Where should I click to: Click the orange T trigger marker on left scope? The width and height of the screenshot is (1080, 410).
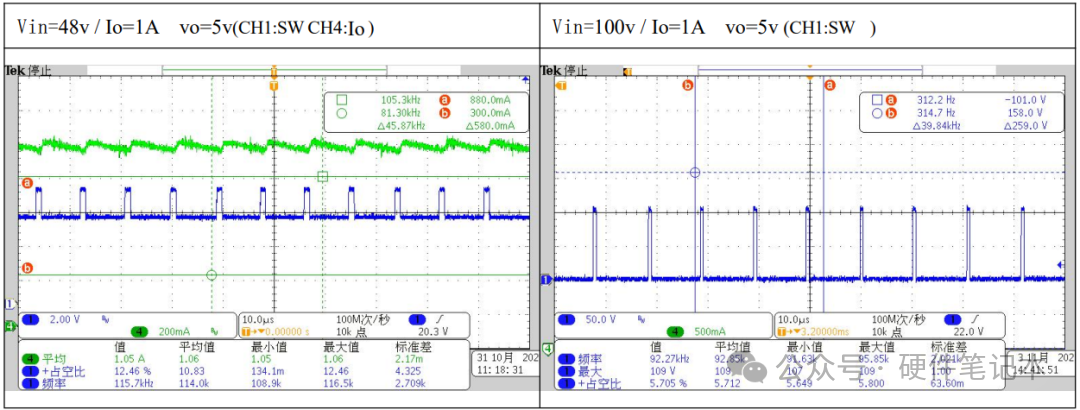pos(274,85)
